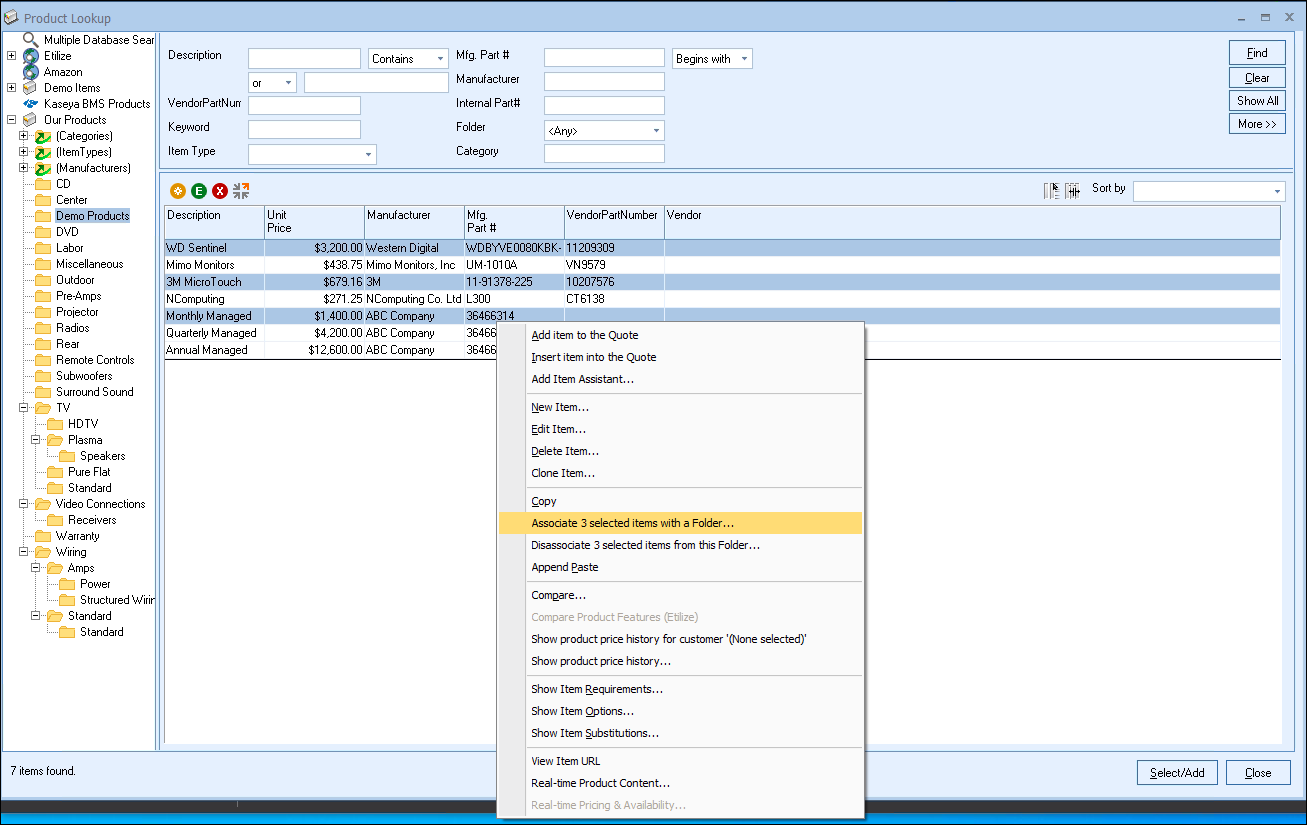Choose Associate 3 selected items with a Folder
The height and width of the screenshot is (825, 1307).
pos(632,523)
